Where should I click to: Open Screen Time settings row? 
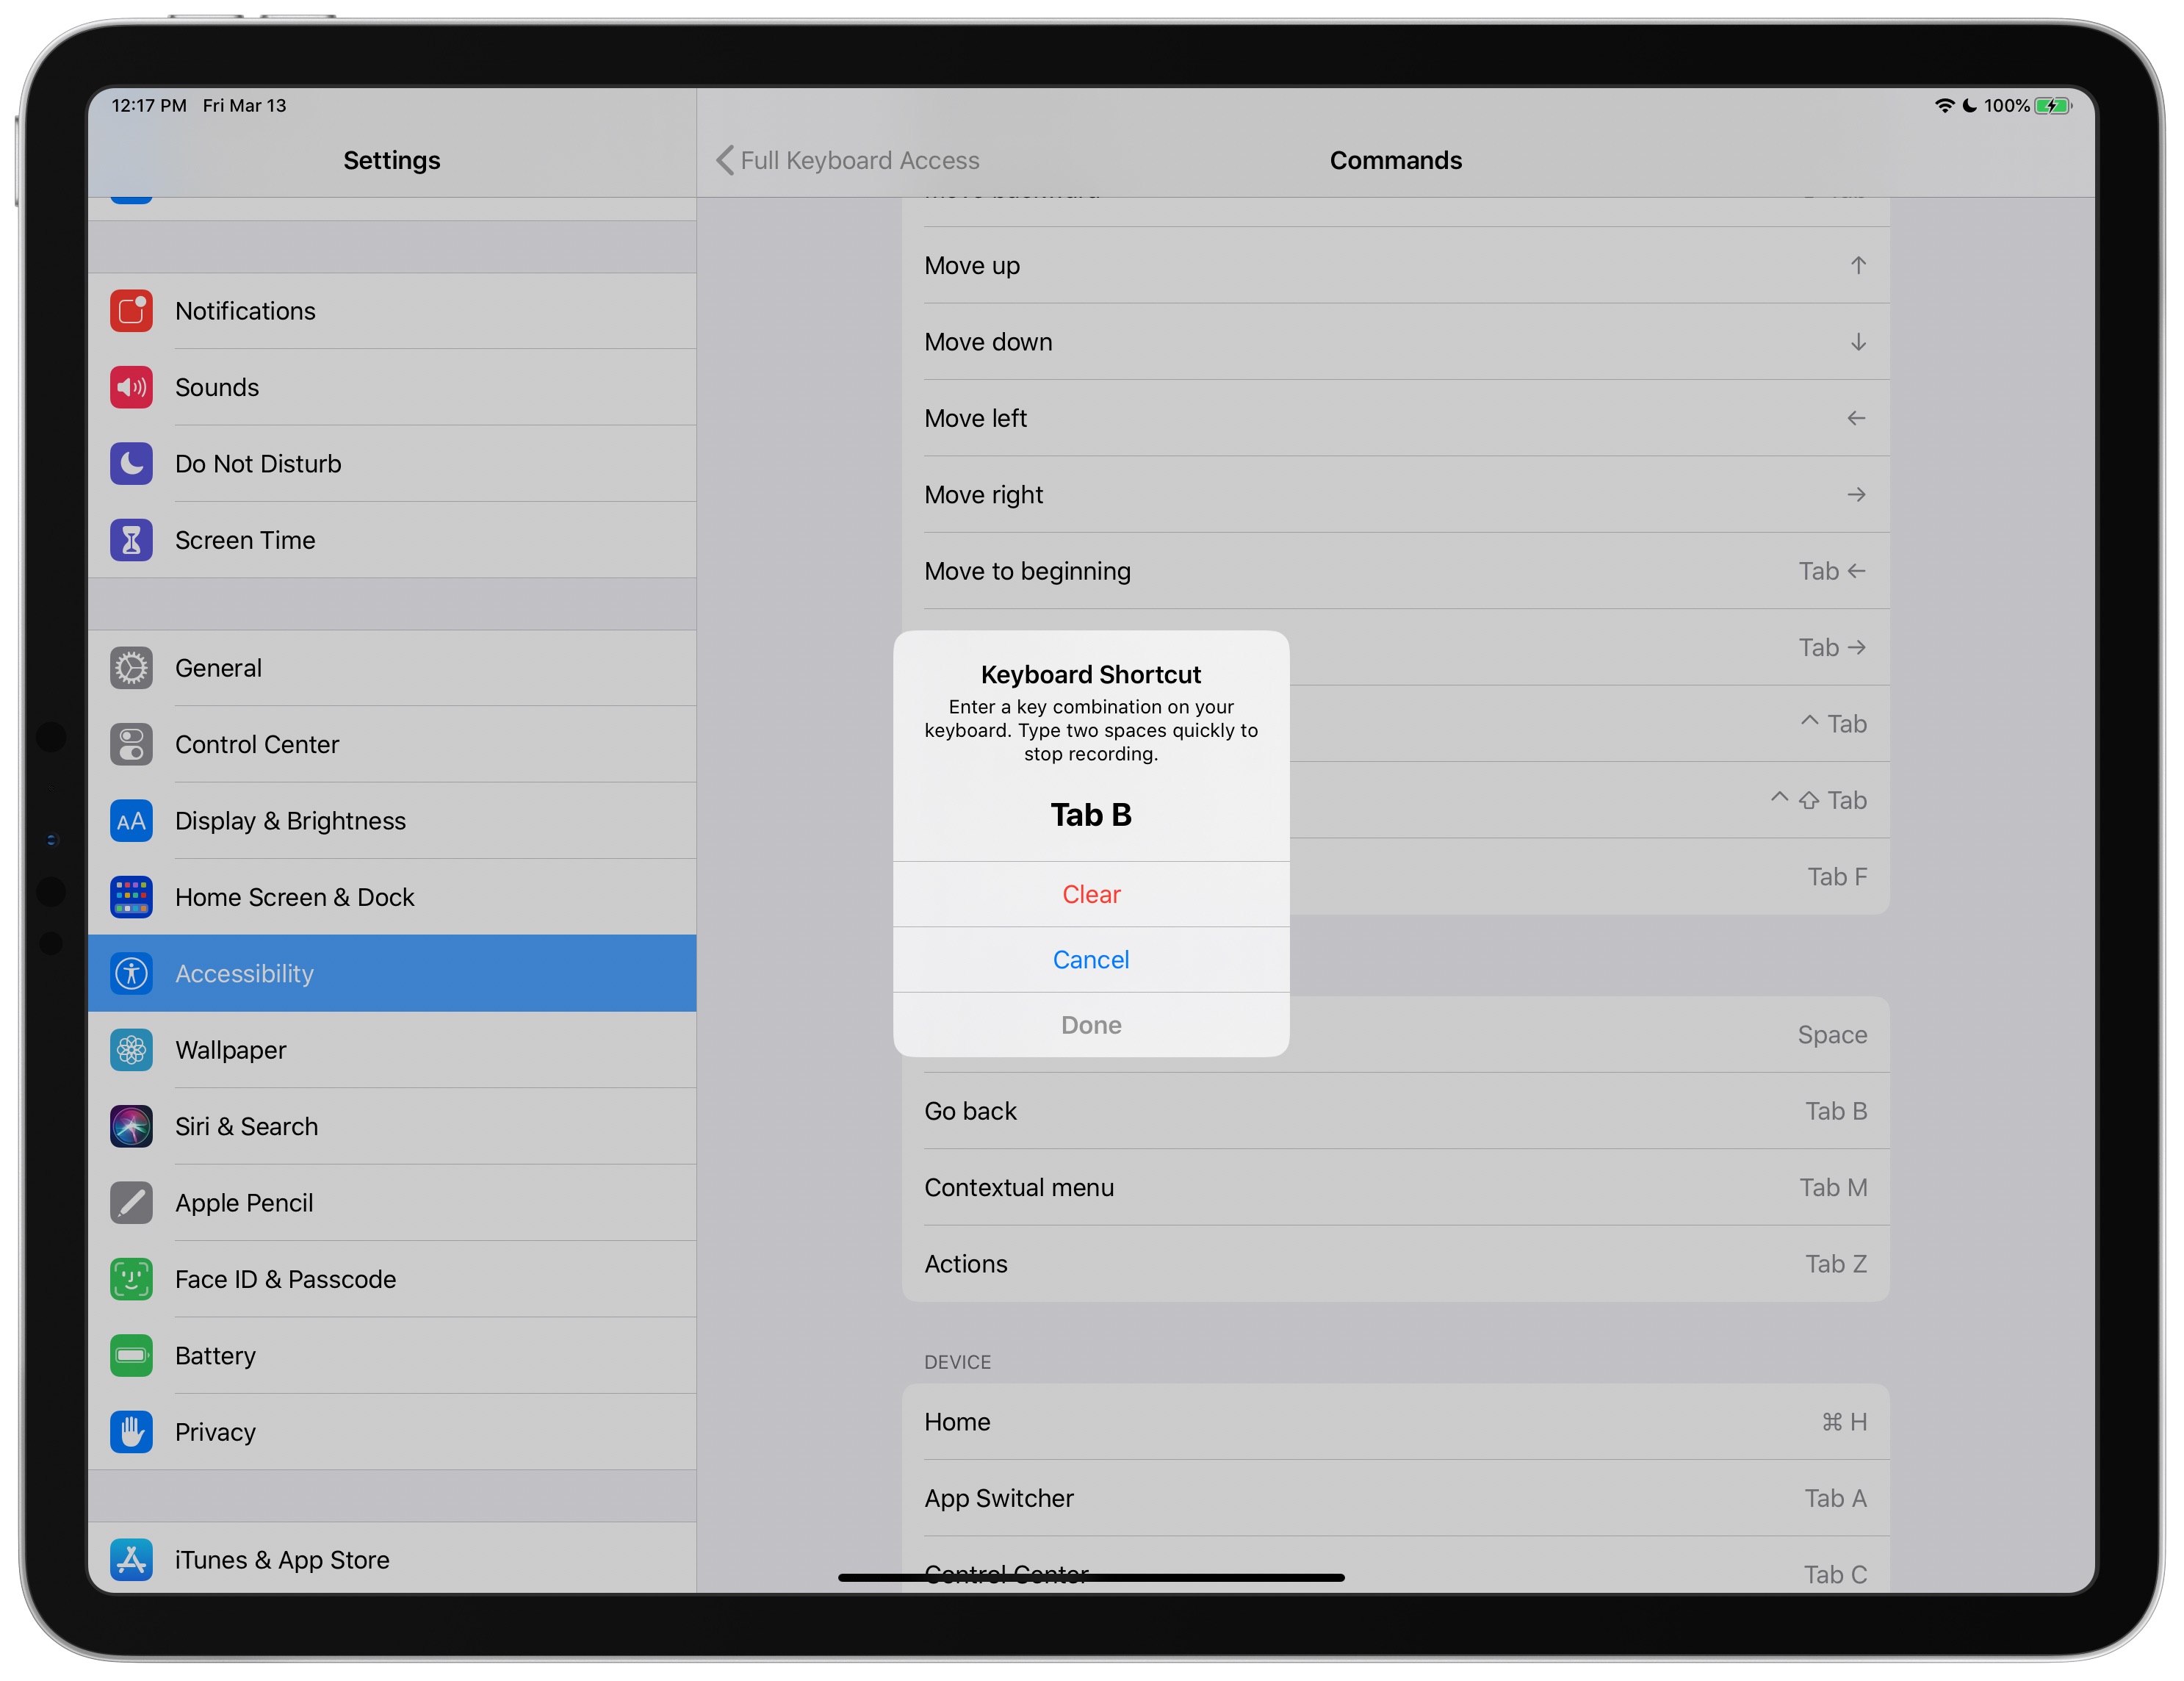tap(392, 540)
